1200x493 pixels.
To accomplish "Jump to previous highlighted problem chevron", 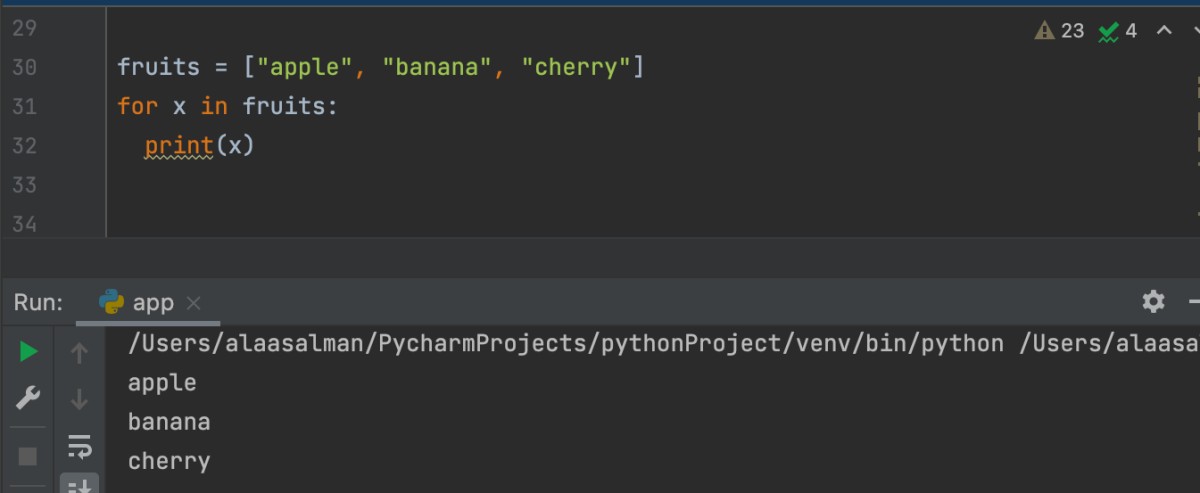I will click(1164, 30).
